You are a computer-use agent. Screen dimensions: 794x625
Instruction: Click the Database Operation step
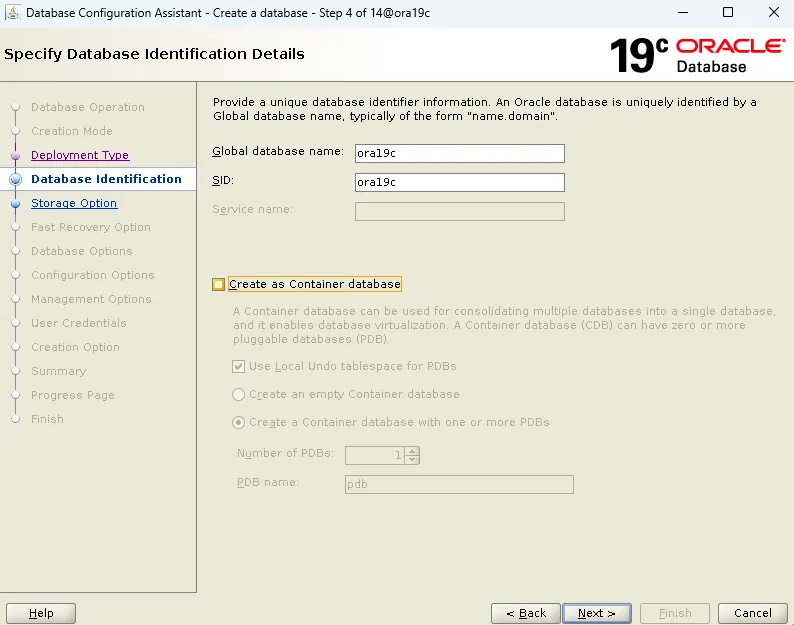[88, 107]
